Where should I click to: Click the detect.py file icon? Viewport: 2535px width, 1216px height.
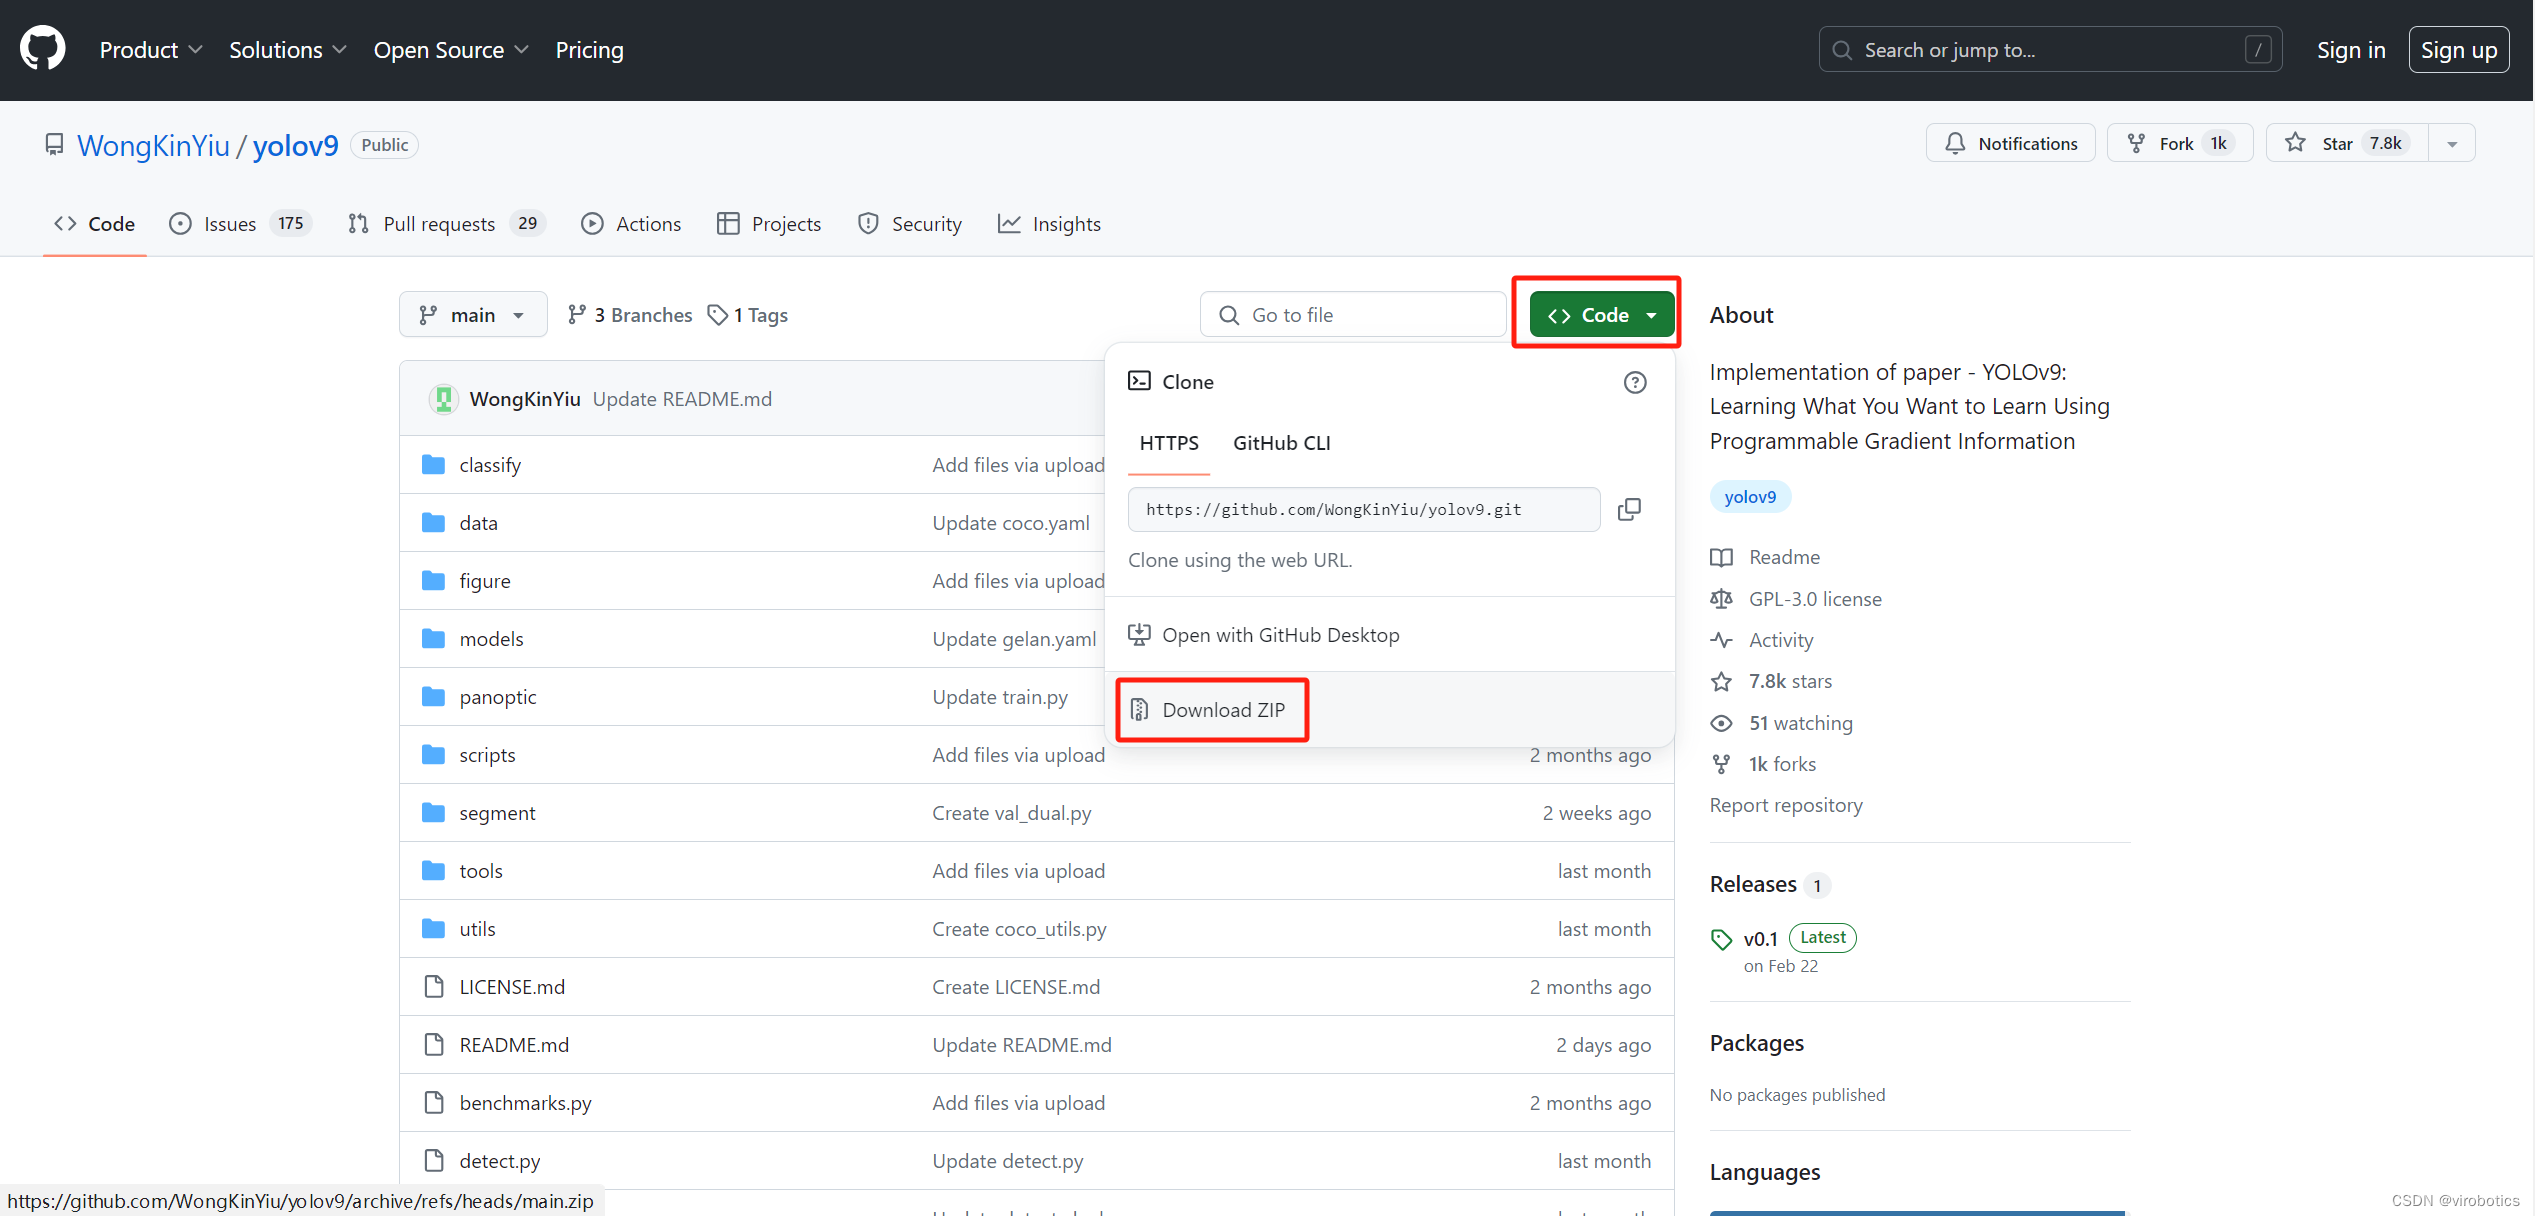tap(434, 1160)
